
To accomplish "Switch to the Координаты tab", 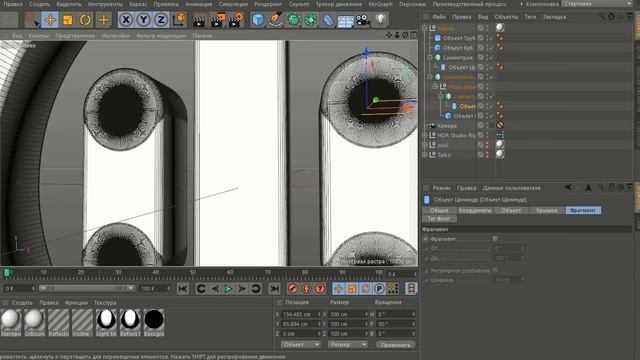I will click(475, 211).
